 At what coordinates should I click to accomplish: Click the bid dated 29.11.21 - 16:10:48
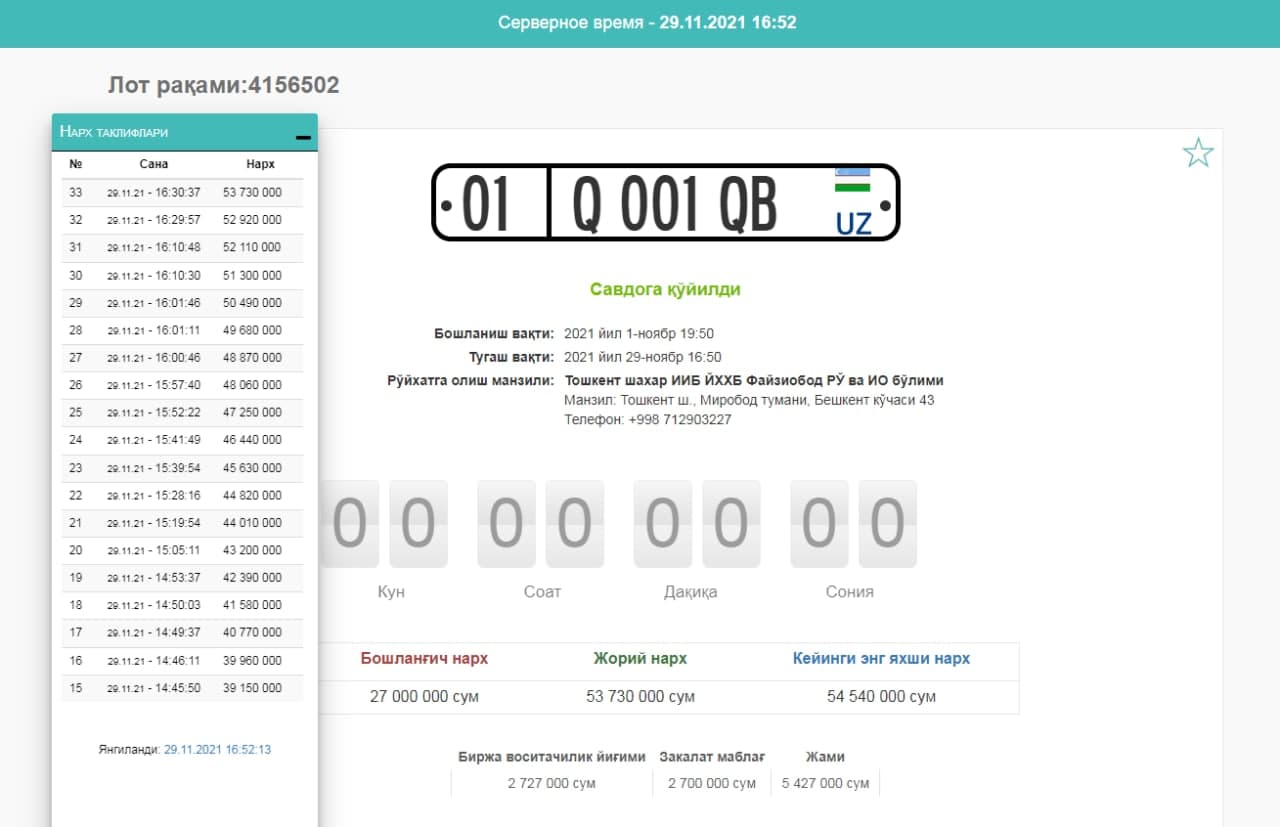pyautogui.click(x=153, y=248)
